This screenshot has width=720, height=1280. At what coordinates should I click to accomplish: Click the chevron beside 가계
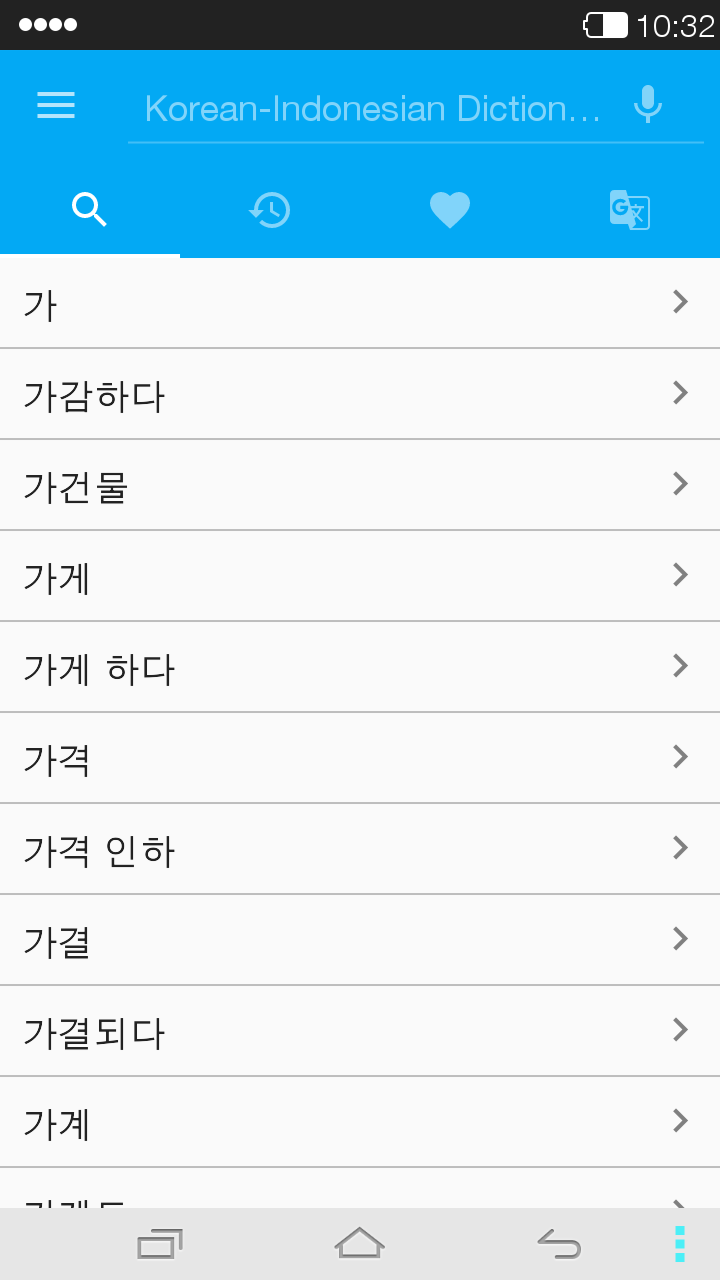[680, 1121]
